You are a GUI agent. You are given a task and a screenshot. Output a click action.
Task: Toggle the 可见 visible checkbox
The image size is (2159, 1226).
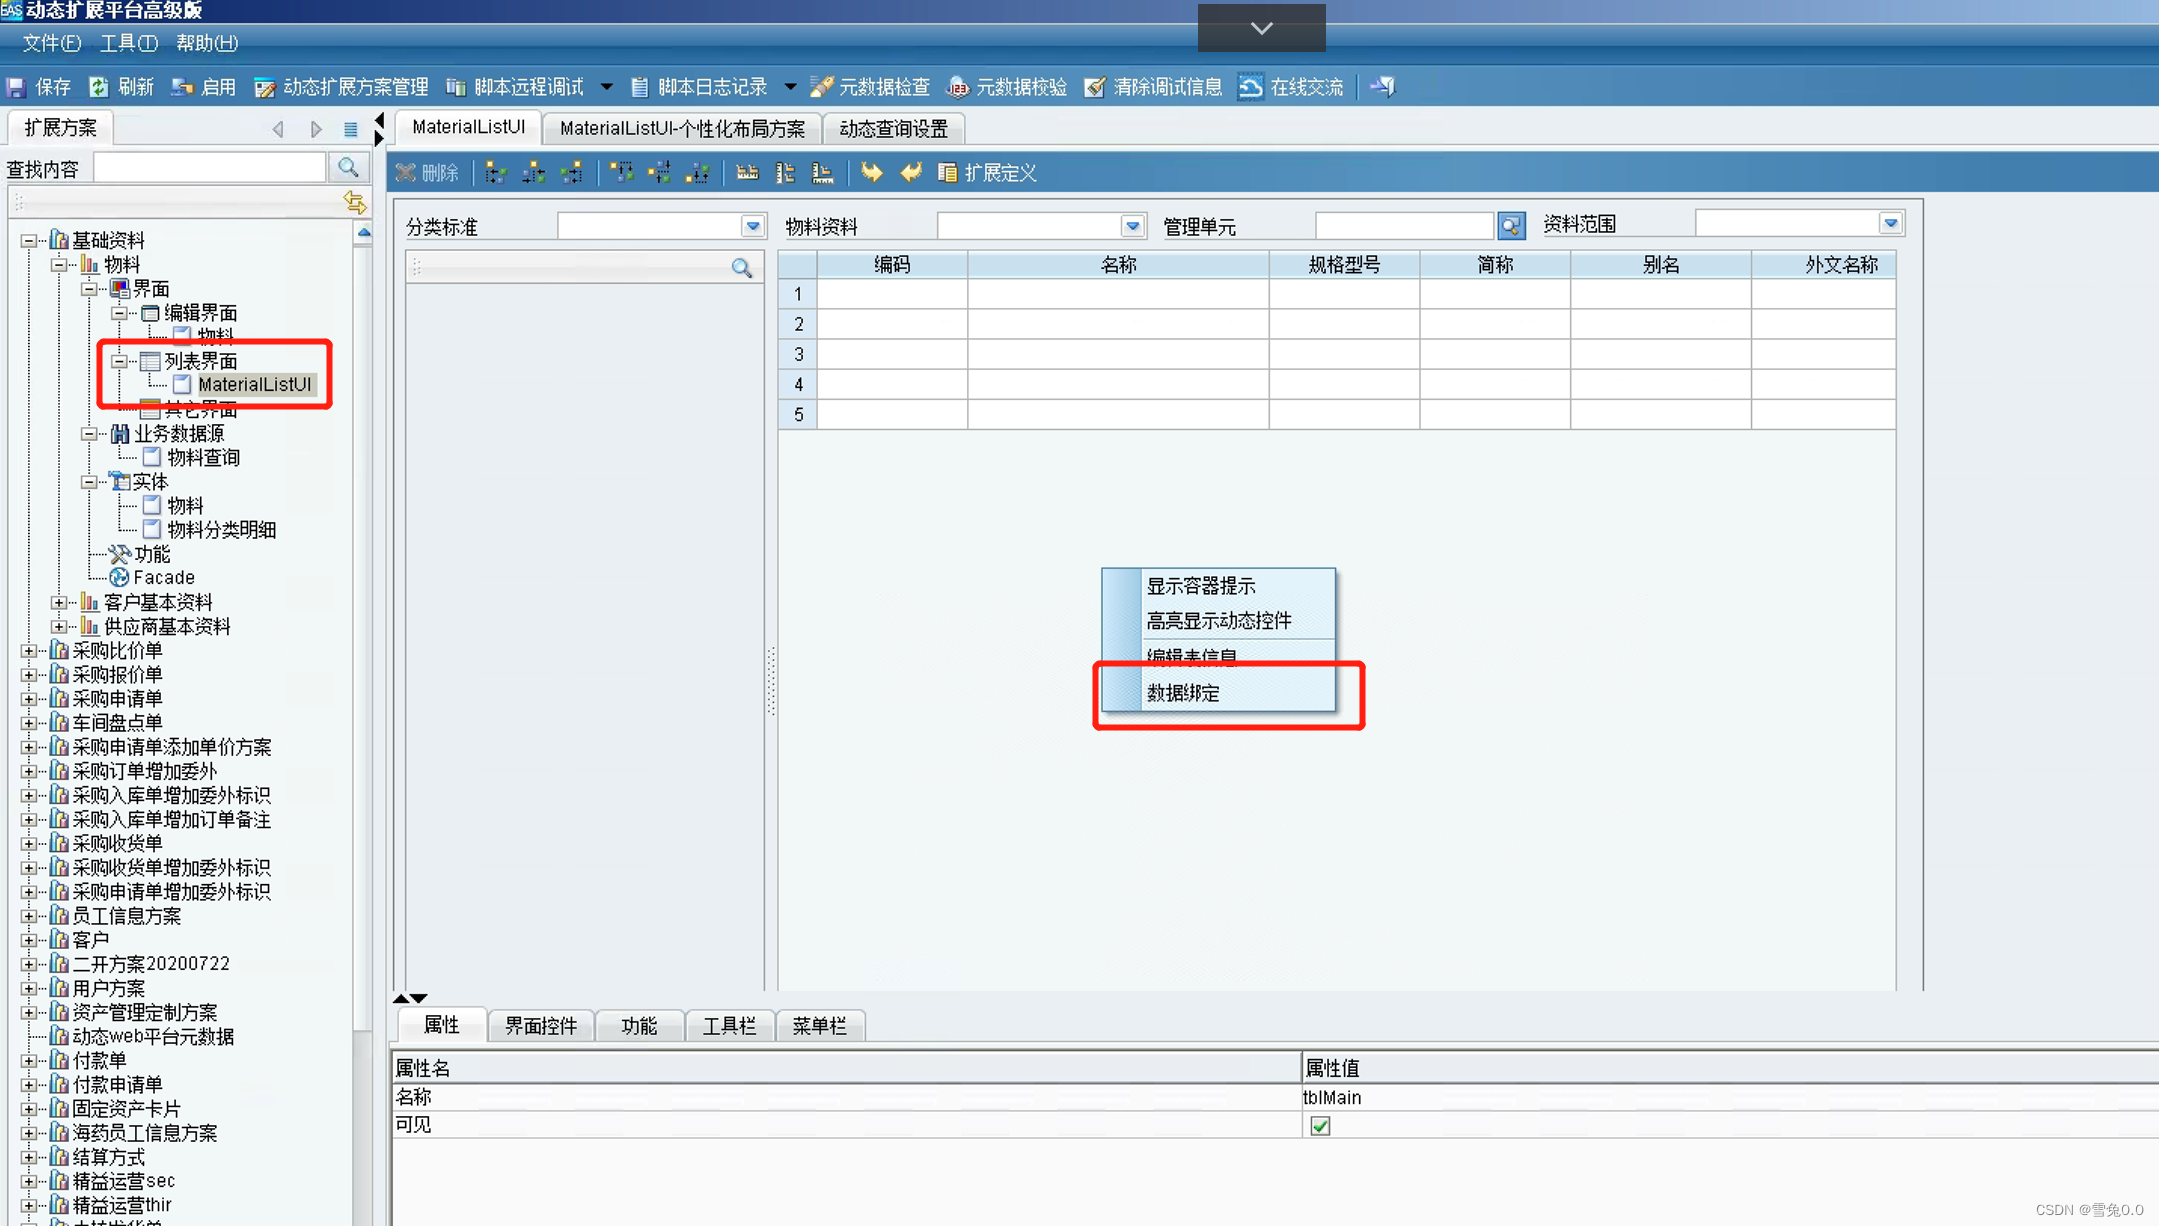pyautogui.click(x=1320, y=1126)
